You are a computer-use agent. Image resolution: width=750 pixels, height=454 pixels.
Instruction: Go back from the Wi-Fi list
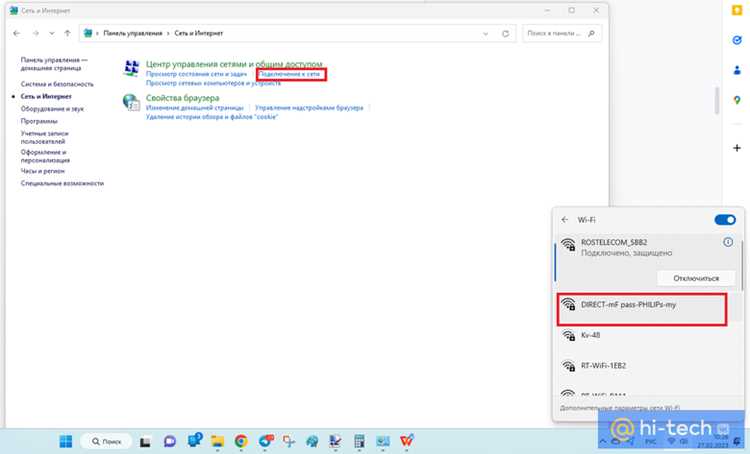tap(565, 220)
